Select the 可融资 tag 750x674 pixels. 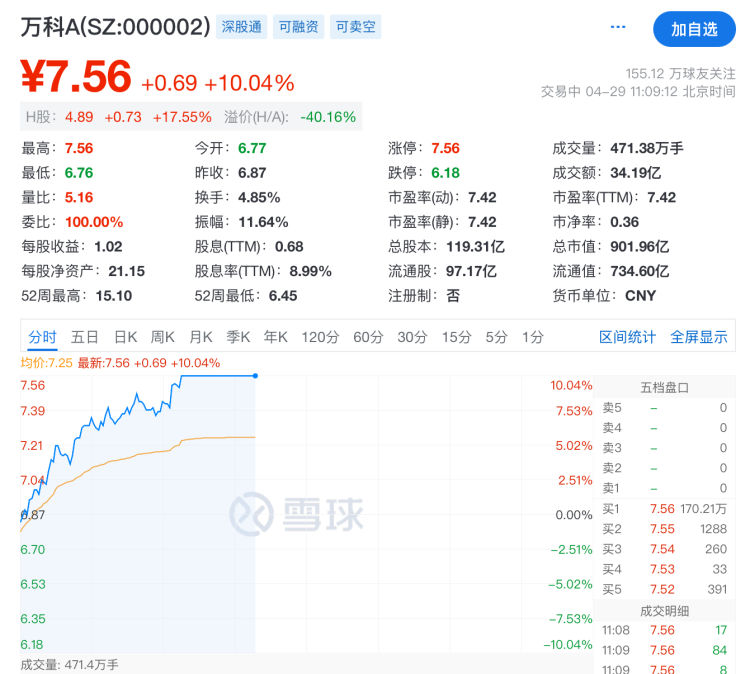click(298, 27)
